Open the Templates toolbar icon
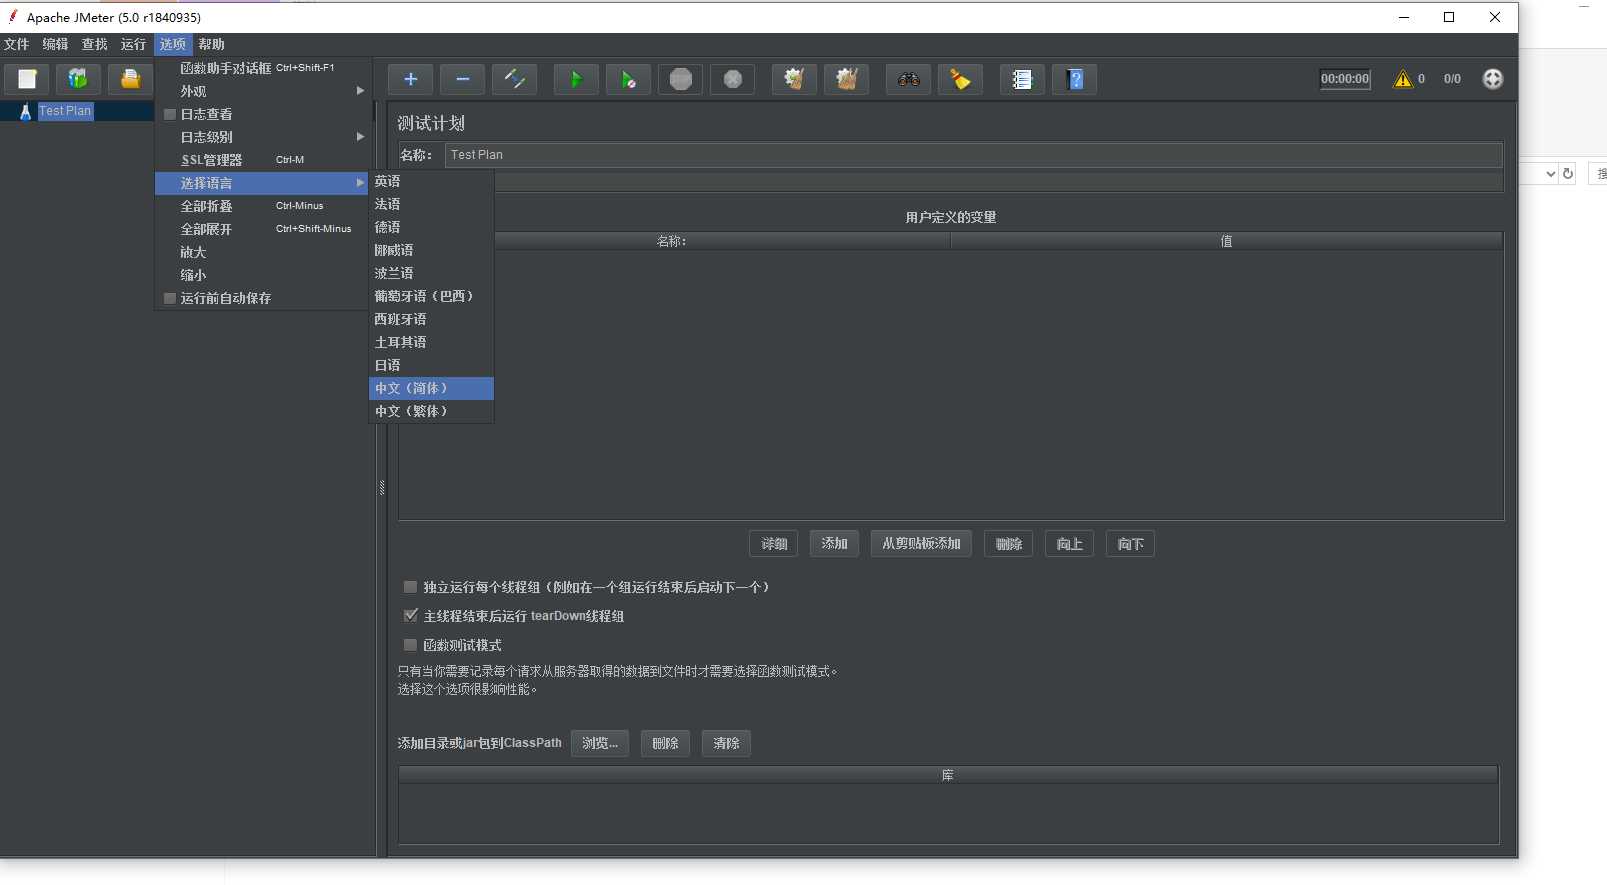The height and width of the screenshot is (885, 1607). coord(78,79)
